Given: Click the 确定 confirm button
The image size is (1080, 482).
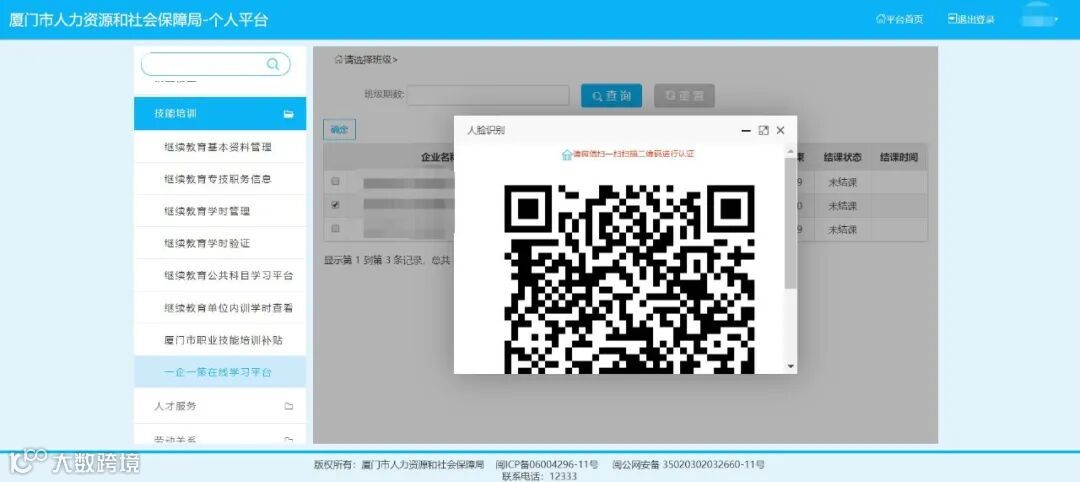Looking at the screenshot, I should (340, 129).
